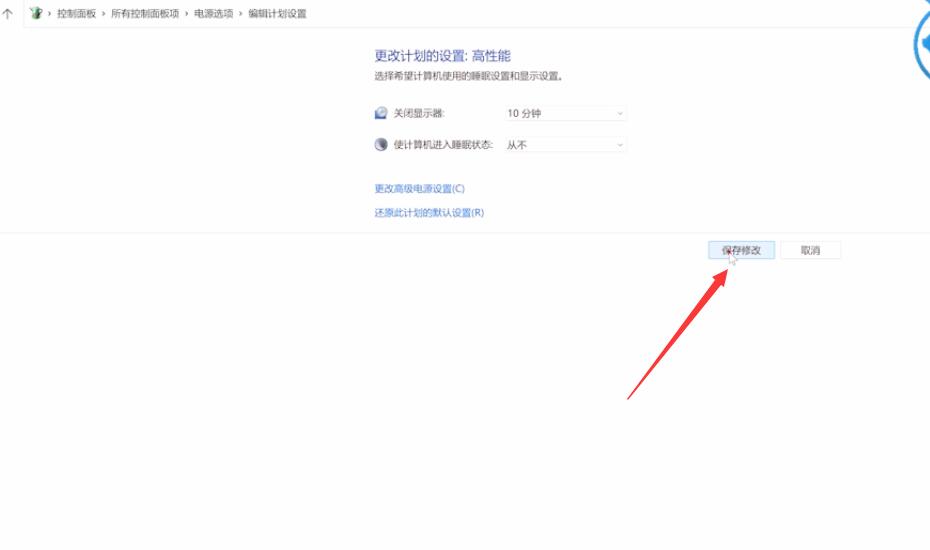Click description text 选择希望计算机使用的睡眠设置和显示设置
The height and width of the screenshot is (550, 930).
[469, 76]
